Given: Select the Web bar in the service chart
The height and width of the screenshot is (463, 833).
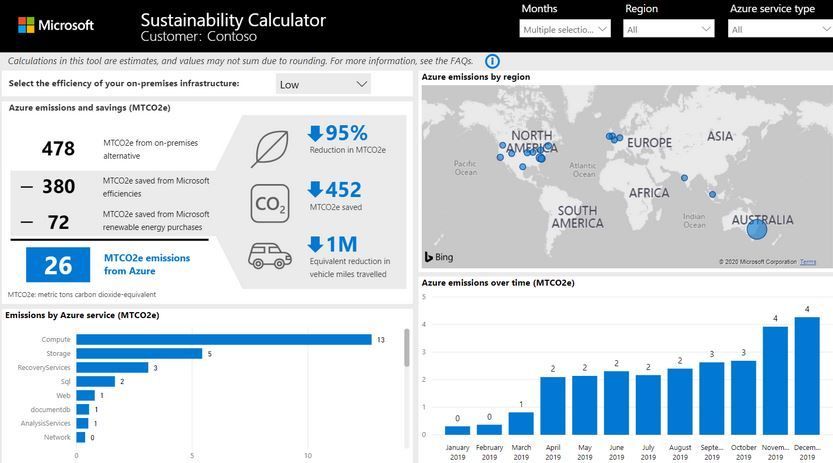Looking at the screenshot, I should coord(86,396).
